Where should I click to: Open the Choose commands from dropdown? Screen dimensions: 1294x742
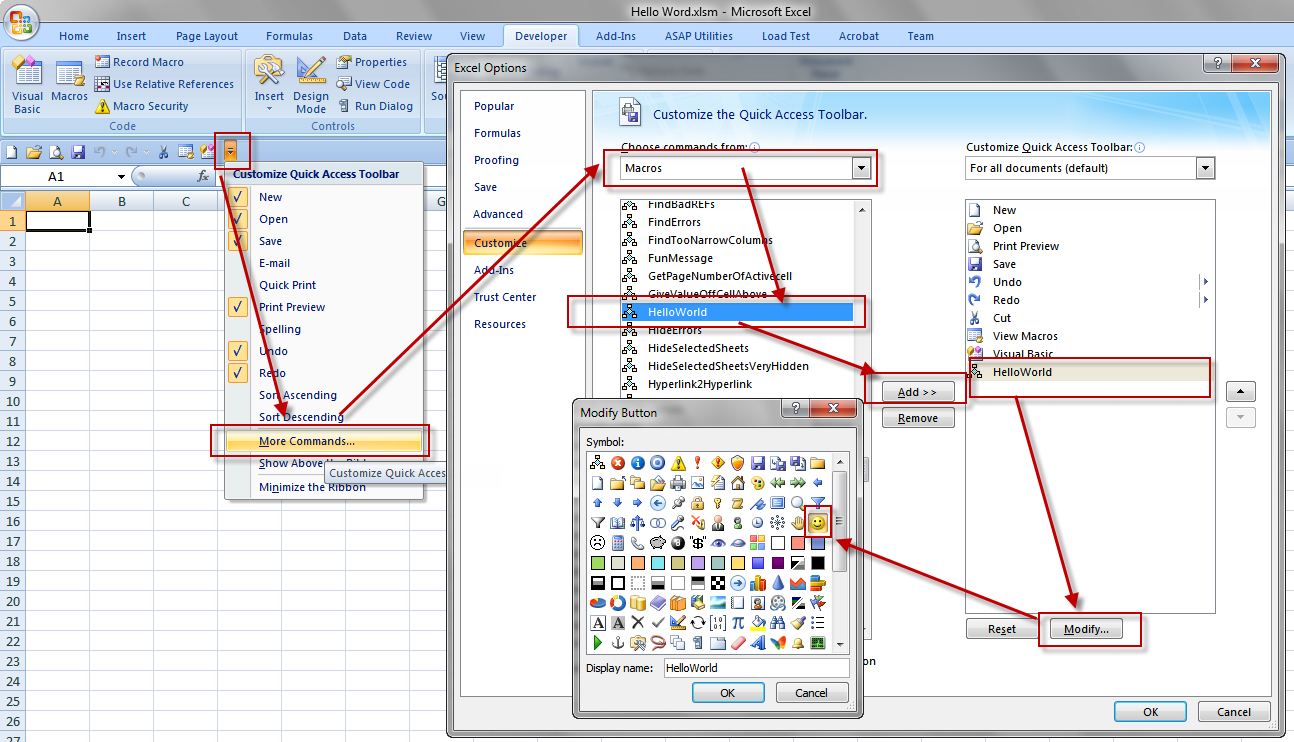860,168
